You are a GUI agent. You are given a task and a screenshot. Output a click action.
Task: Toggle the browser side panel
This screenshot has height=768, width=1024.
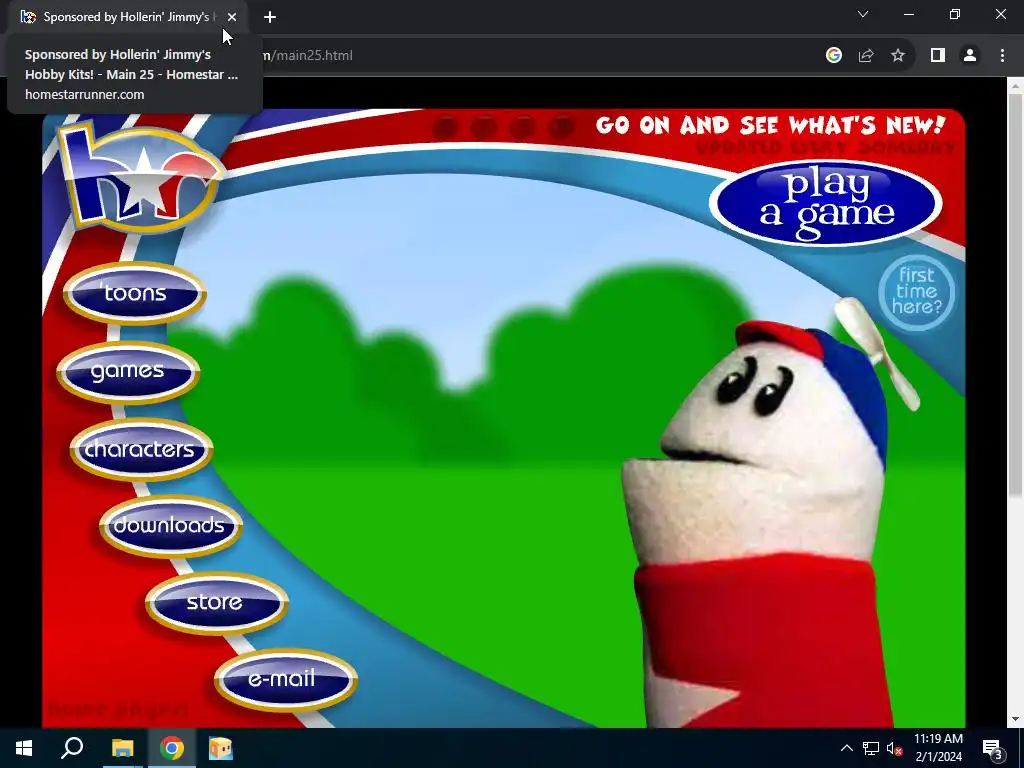[x=938, y=56]
